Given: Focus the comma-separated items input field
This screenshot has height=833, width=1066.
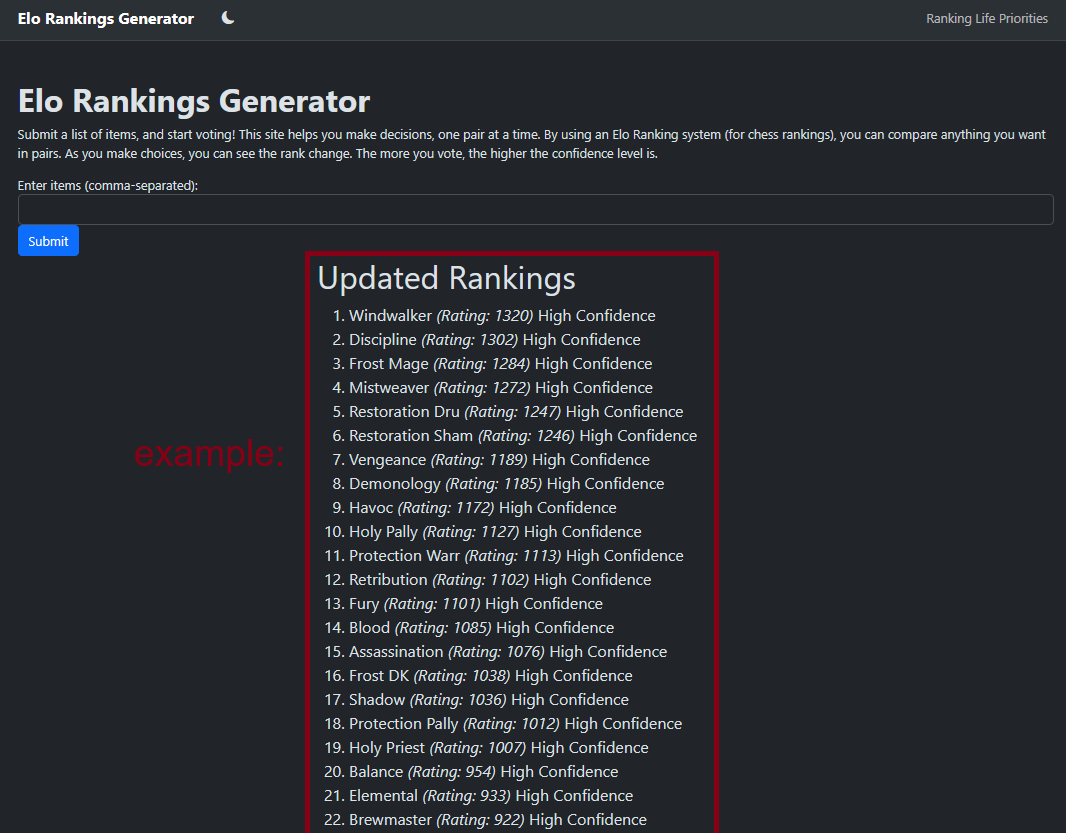Looking at the screenshot, I should [x=536, y=209].
